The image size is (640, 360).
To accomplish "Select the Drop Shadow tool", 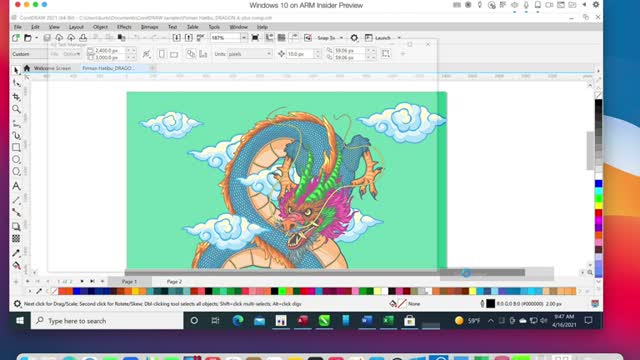I will (16, 227).
